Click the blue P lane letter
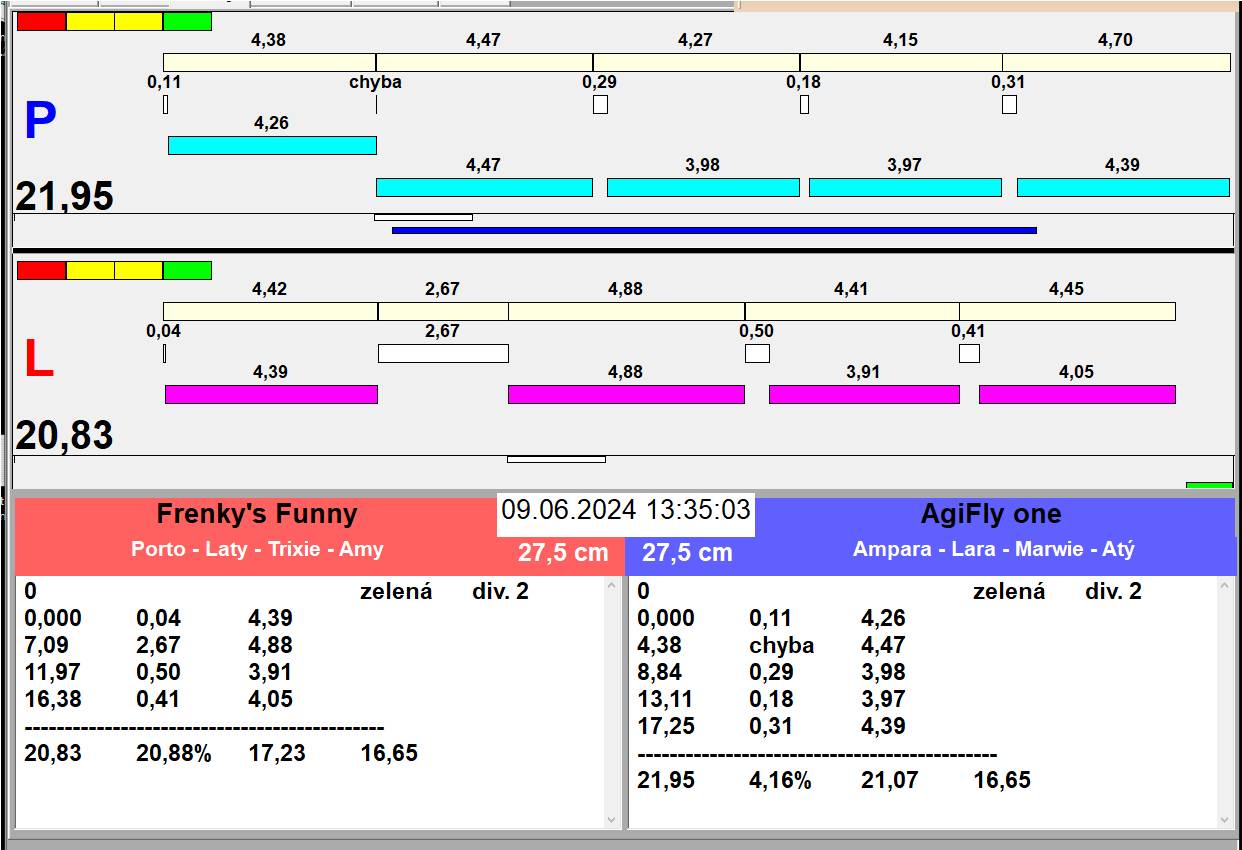The width and height of the screenshot is (1242, 850). point(40,122)
